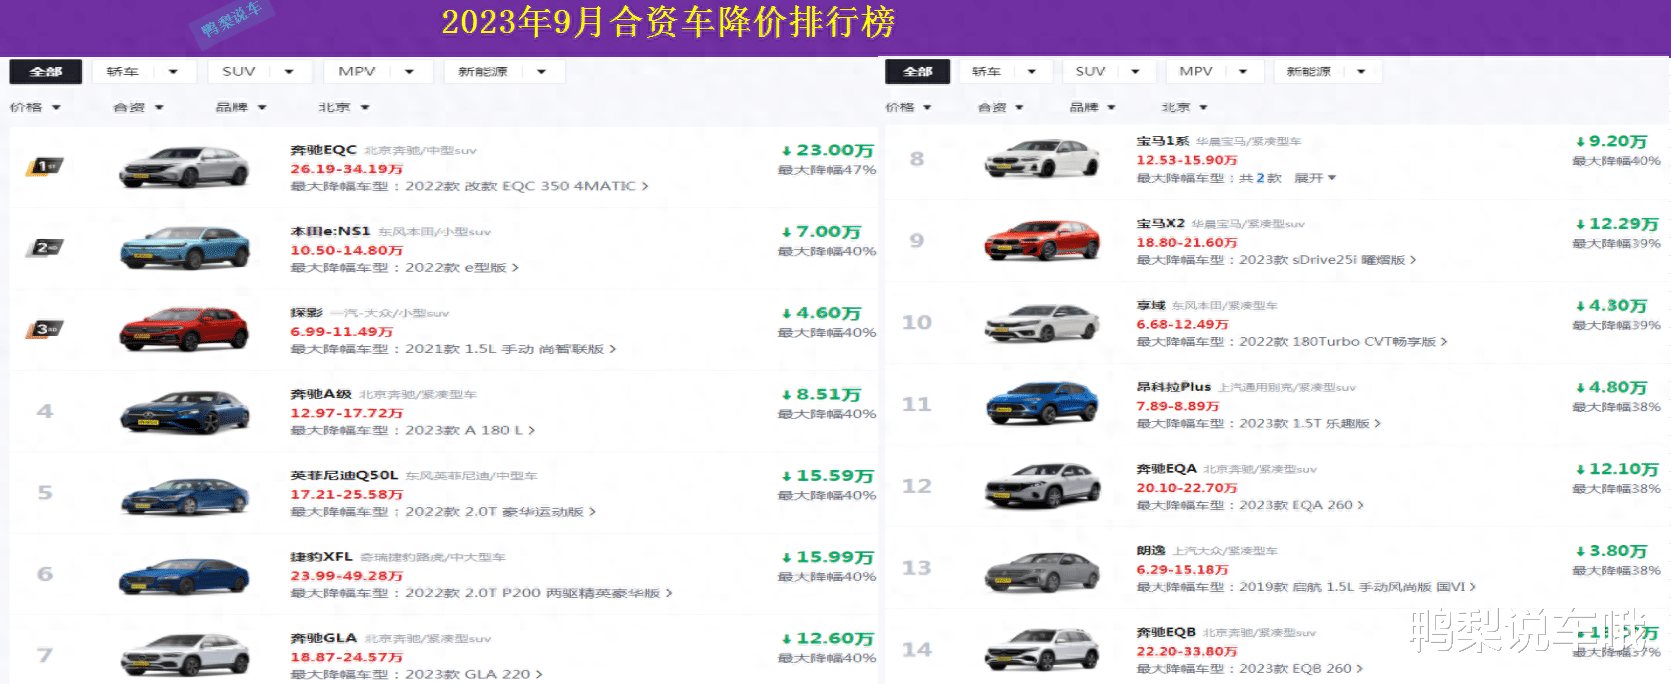Click the 奔驰GLA car image
Image resolution: width=1671 pixels, height=684 pixels.
[184, 655]
